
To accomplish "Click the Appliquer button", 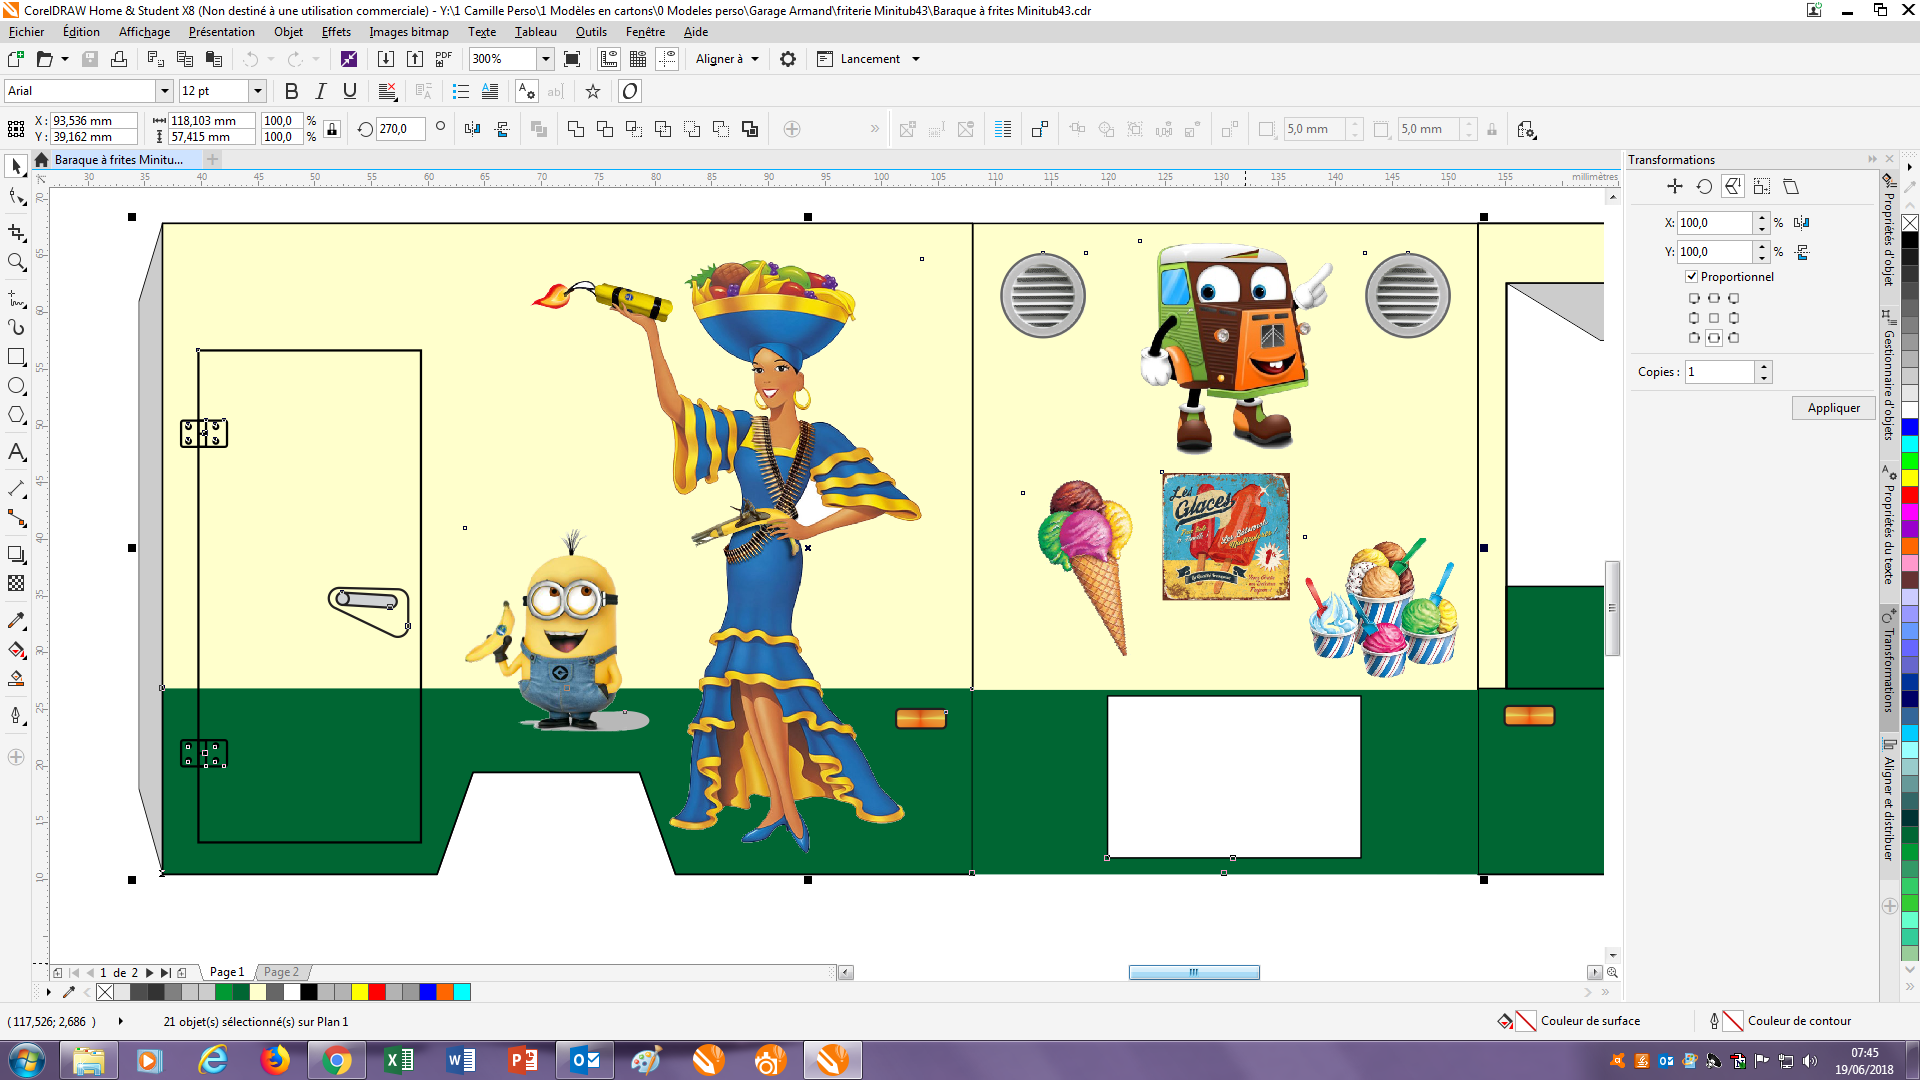I will (x=1833, y=408).
